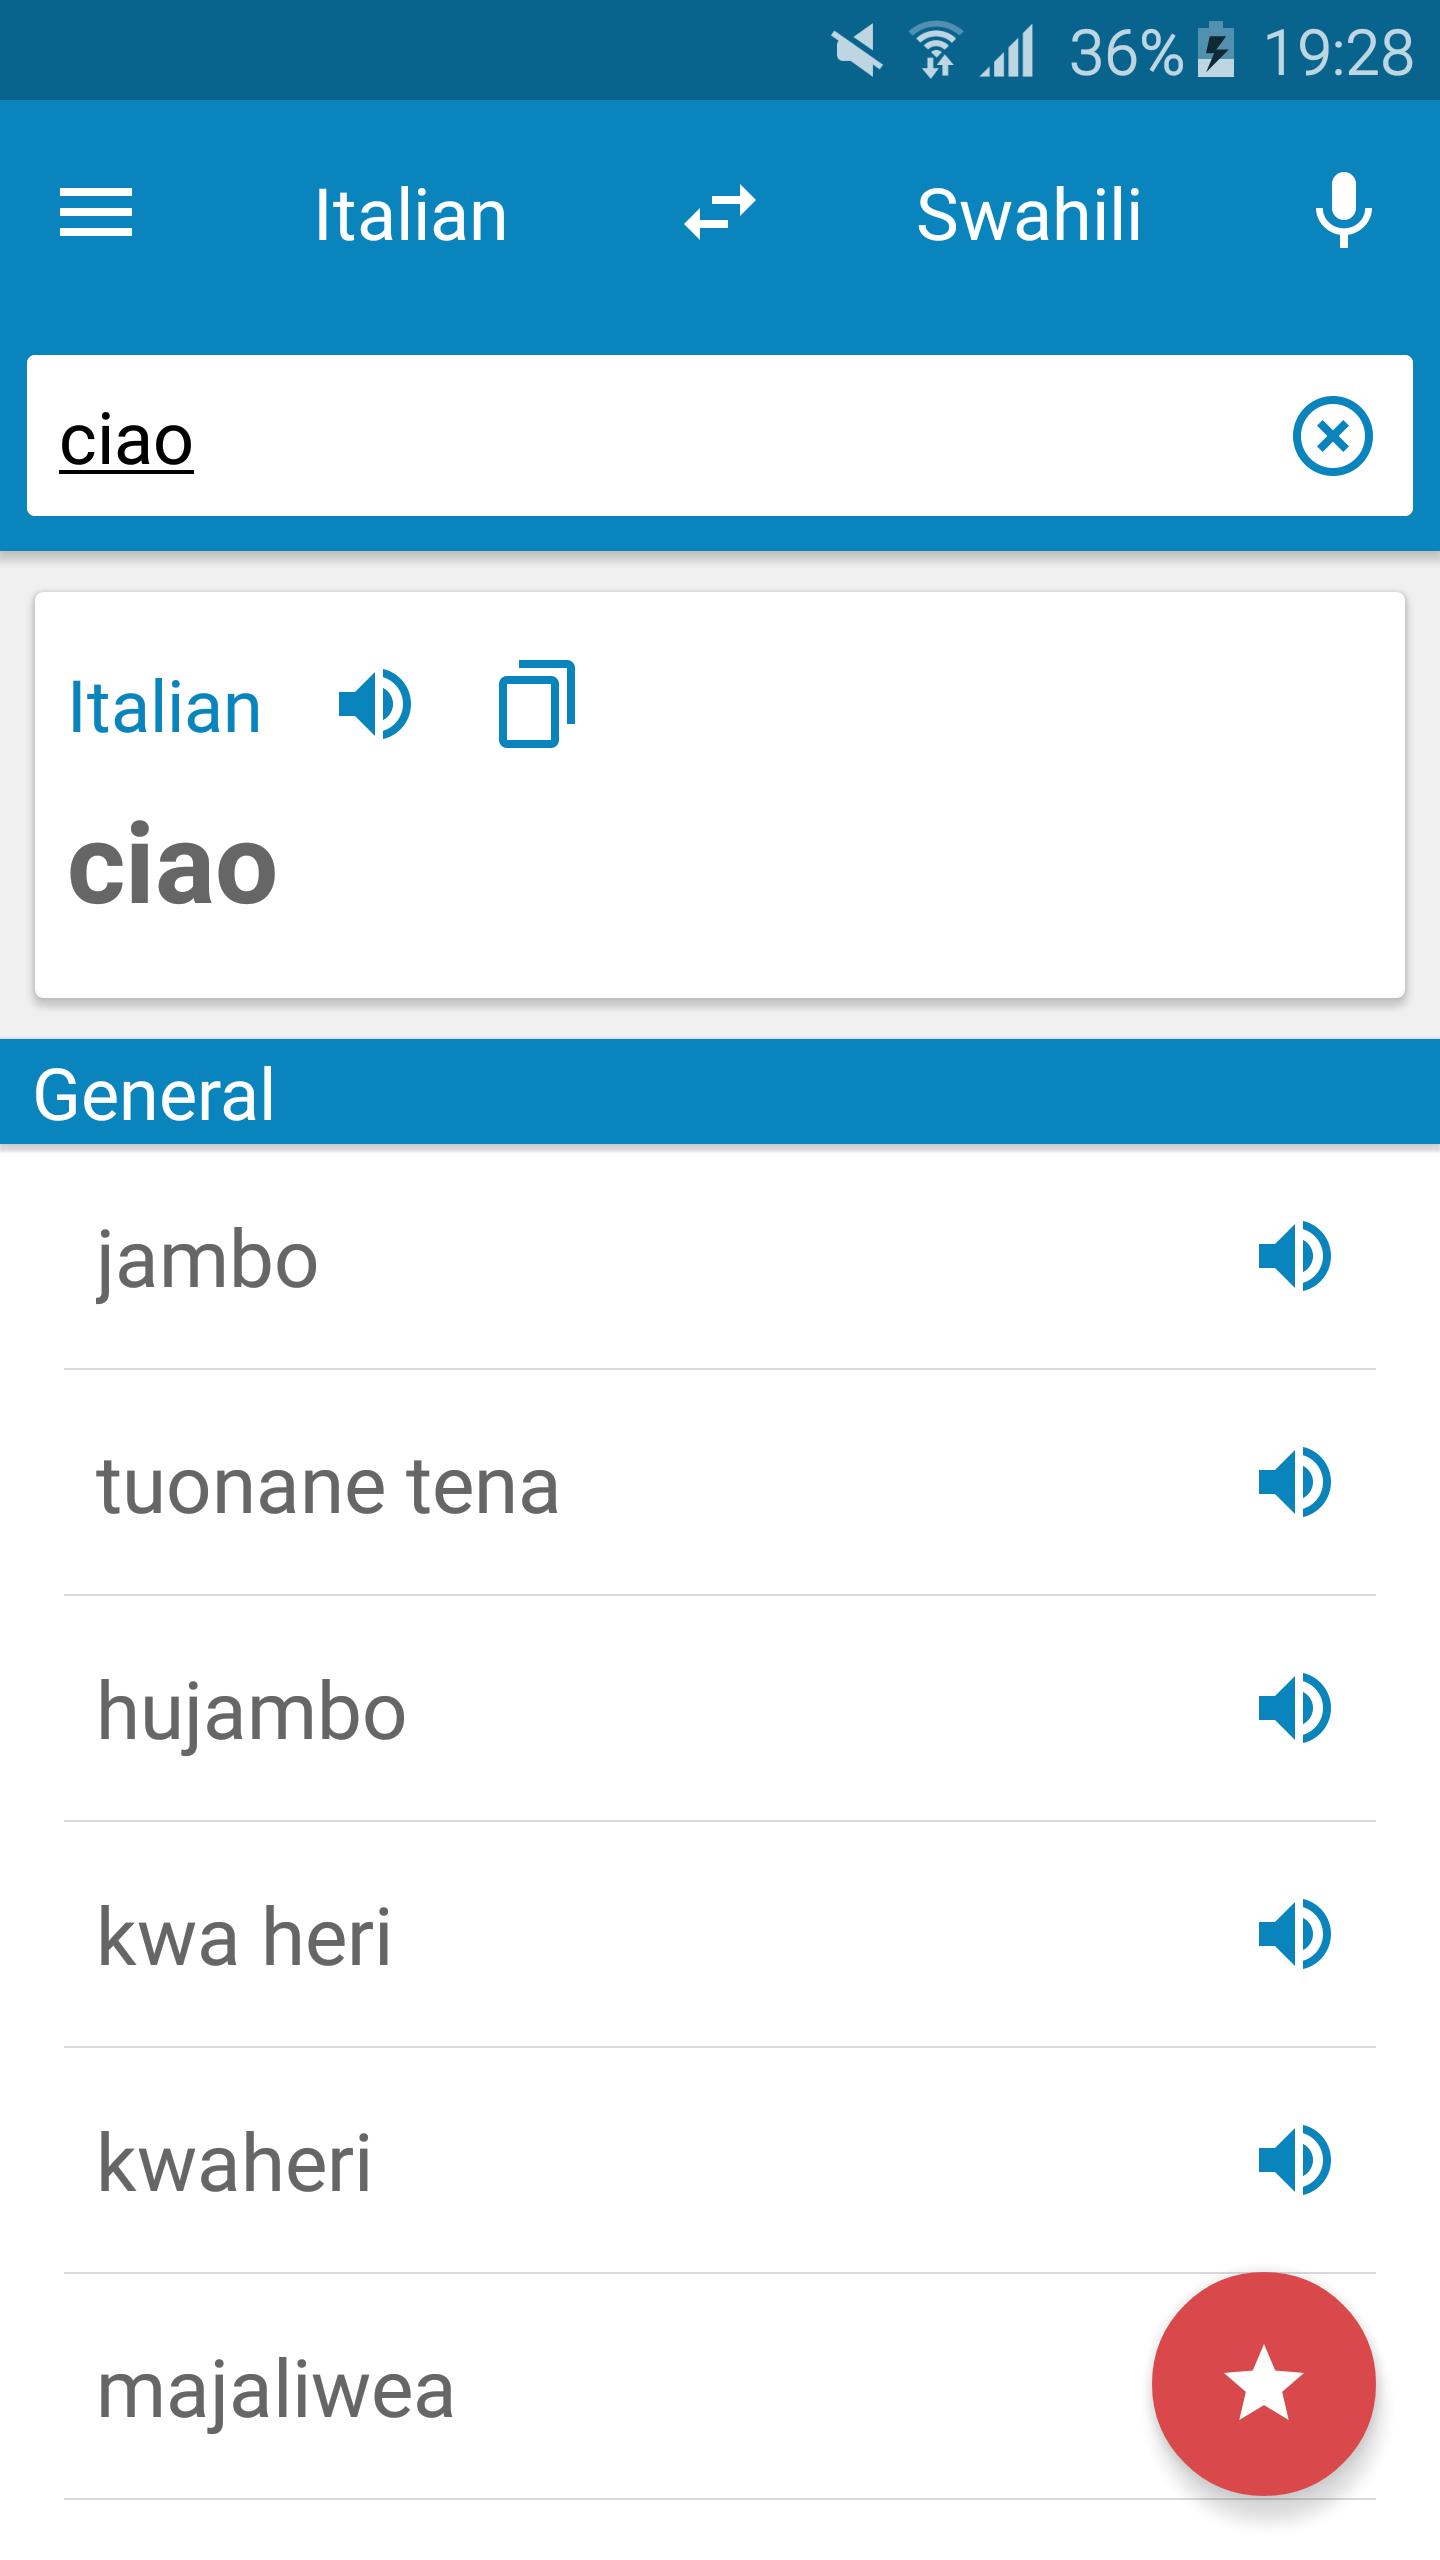Copy the word ciao to clipboard
The image size is (1440, 2560).
[537, 704]
